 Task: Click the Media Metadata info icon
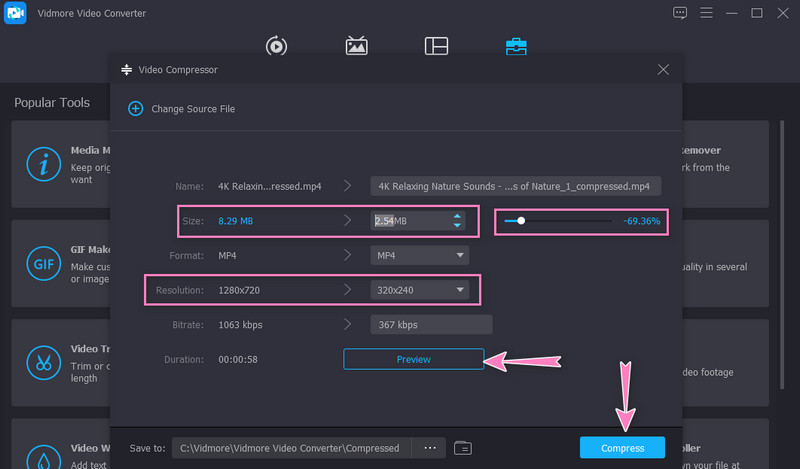[x=43, y=164]
